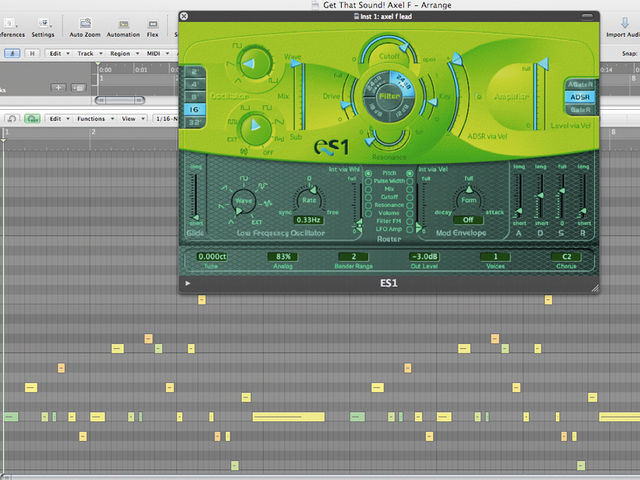Viewport: 640px width, 480px height.
Task: Click bar 2 in the piano roll ruler
Action: coord(93,132)
